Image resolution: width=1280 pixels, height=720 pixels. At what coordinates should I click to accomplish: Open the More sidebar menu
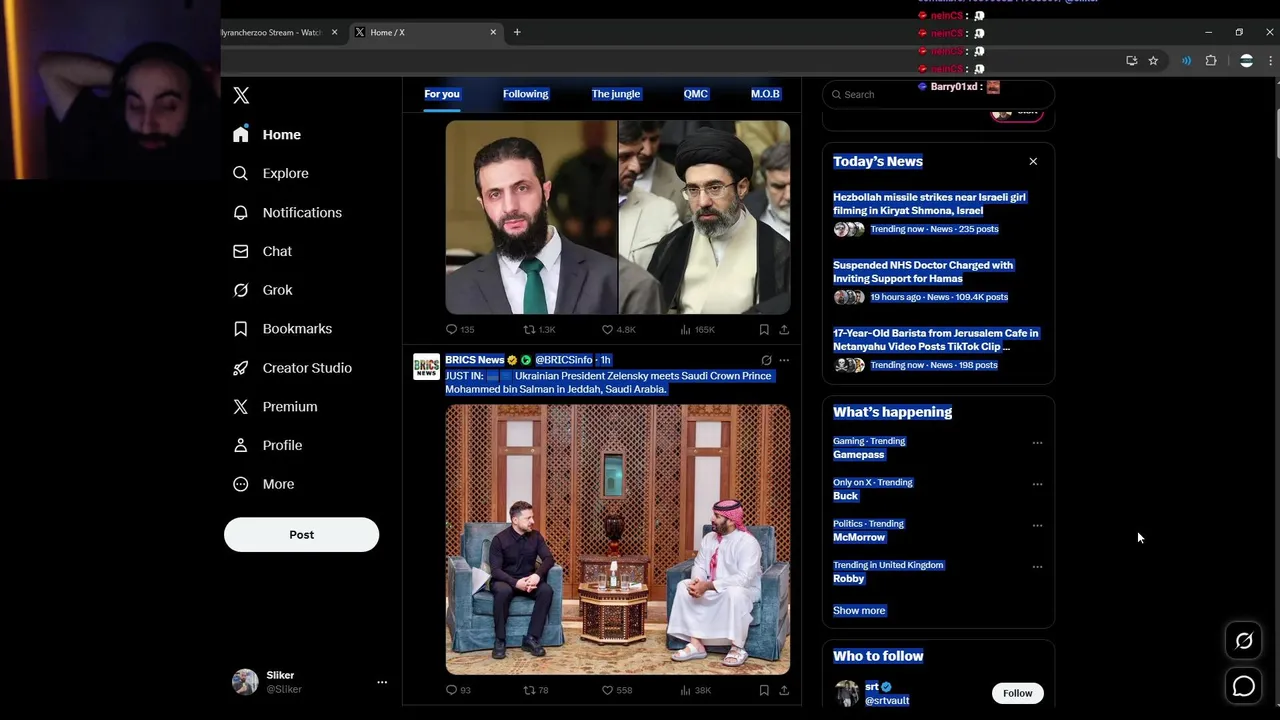tap(264, 484)
